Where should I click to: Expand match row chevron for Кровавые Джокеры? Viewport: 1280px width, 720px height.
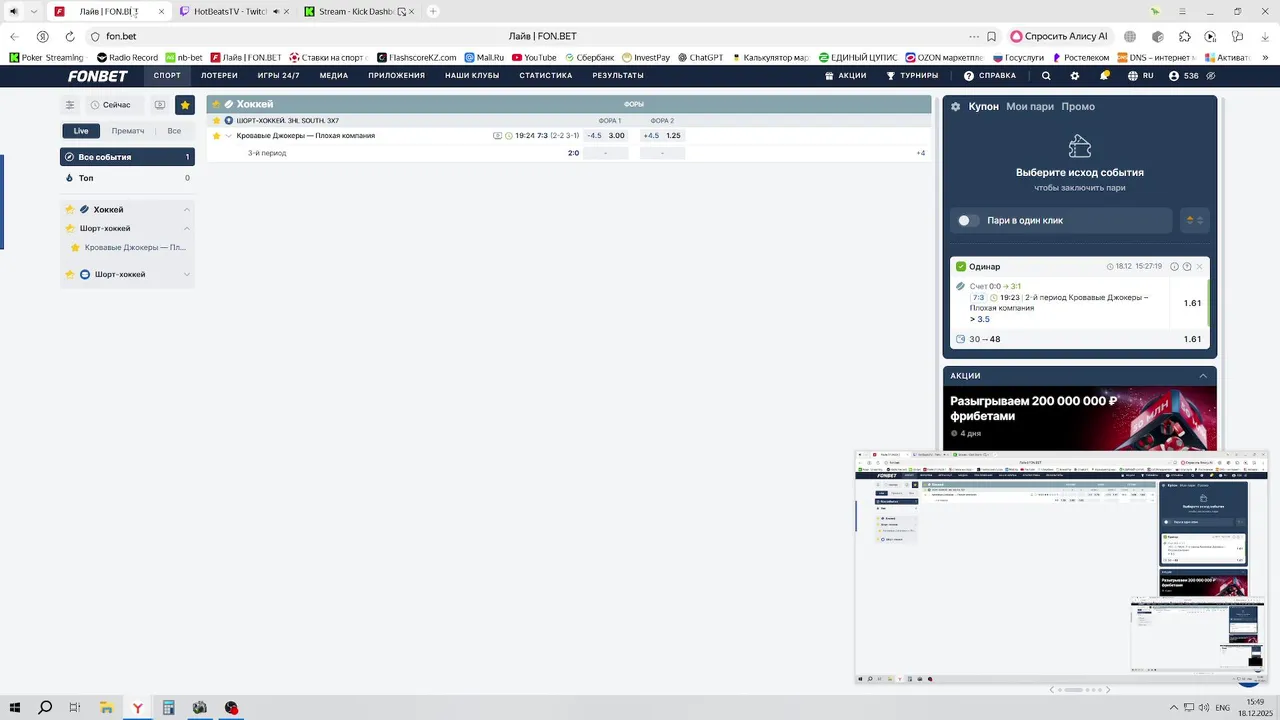[228, 136]
